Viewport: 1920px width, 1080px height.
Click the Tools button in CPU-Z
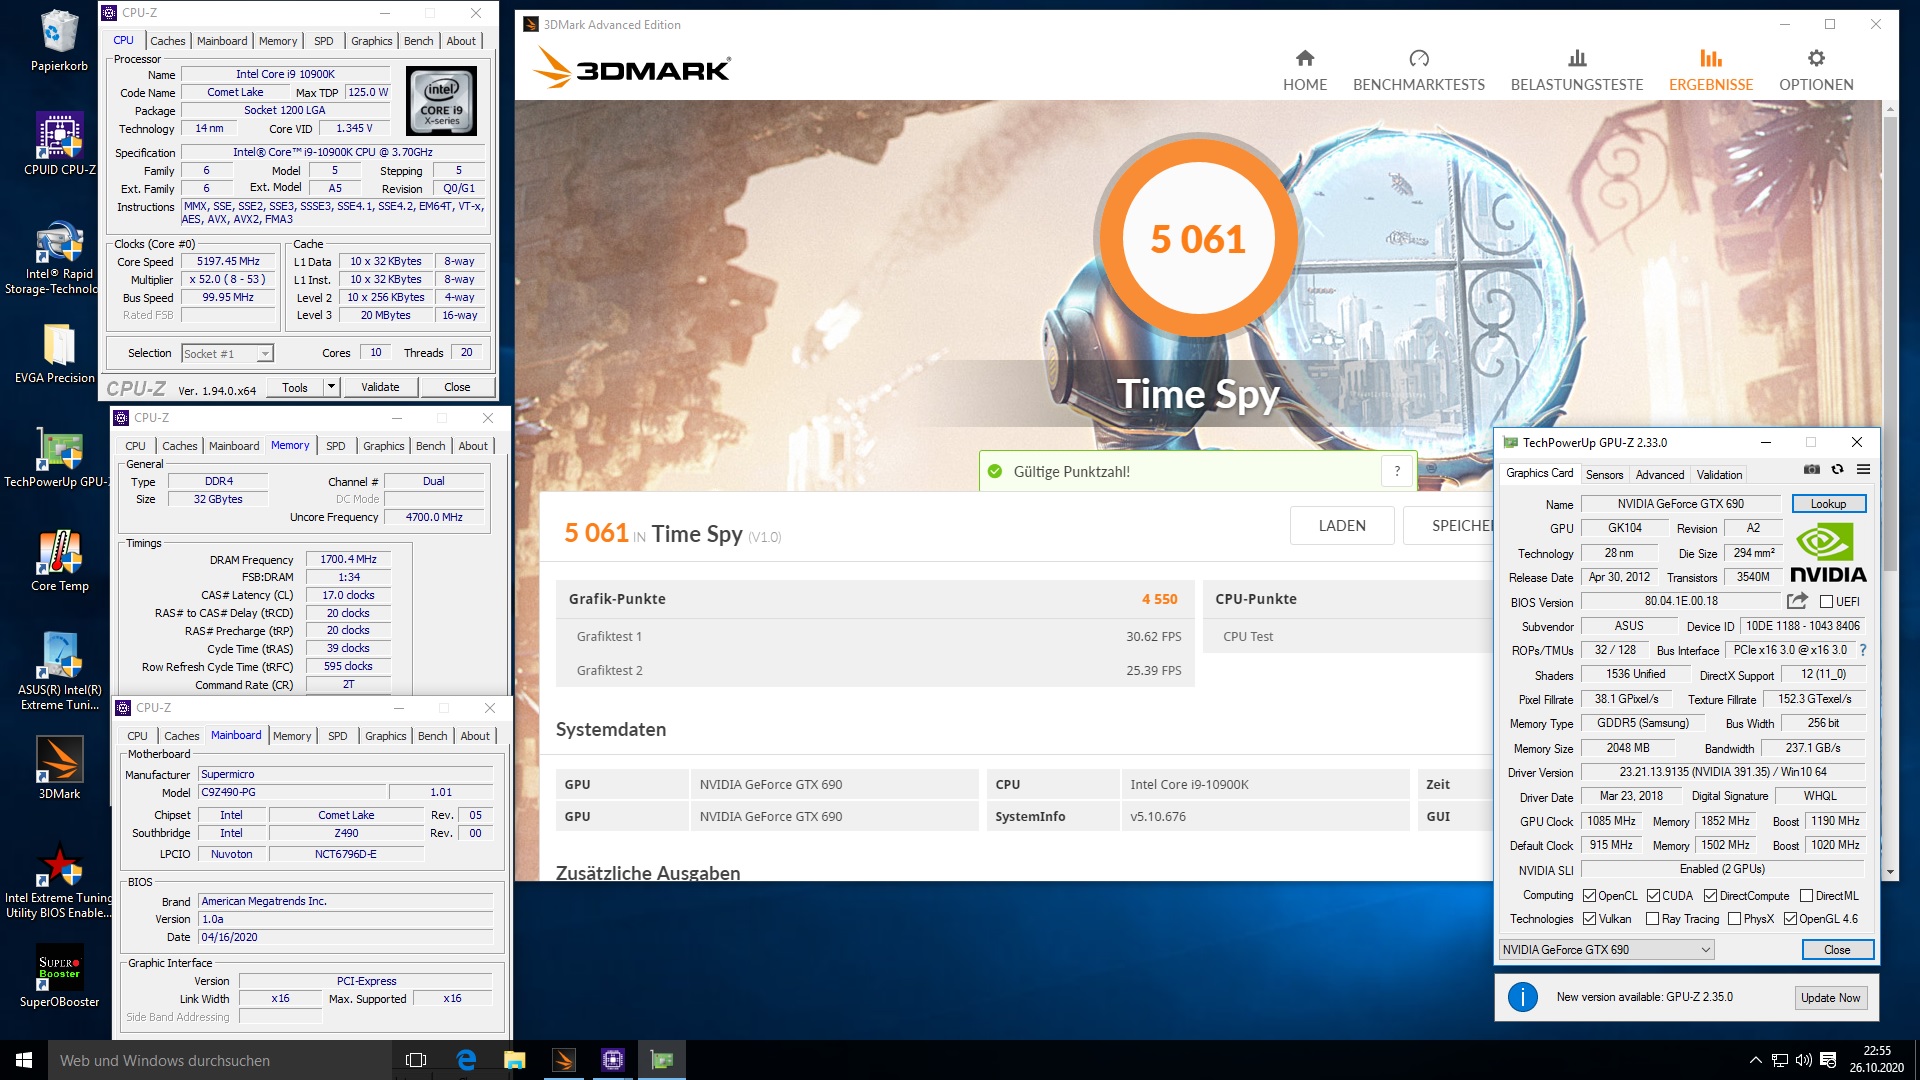tap(295, 387)
